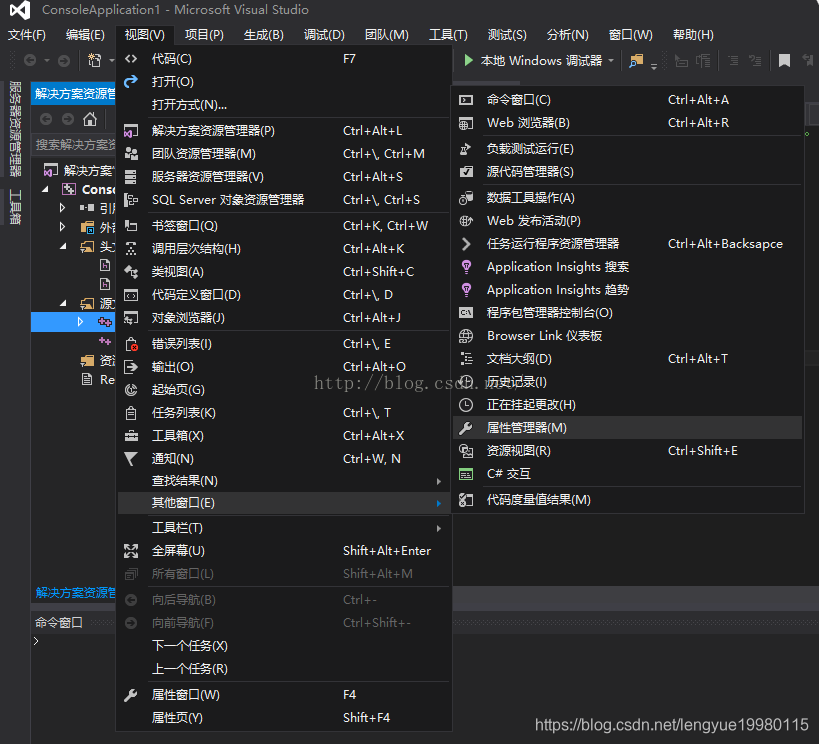Choose 打开方式(N)... menu entry
The width and height of the screenshot is (819, 744).
click(284, 105)
